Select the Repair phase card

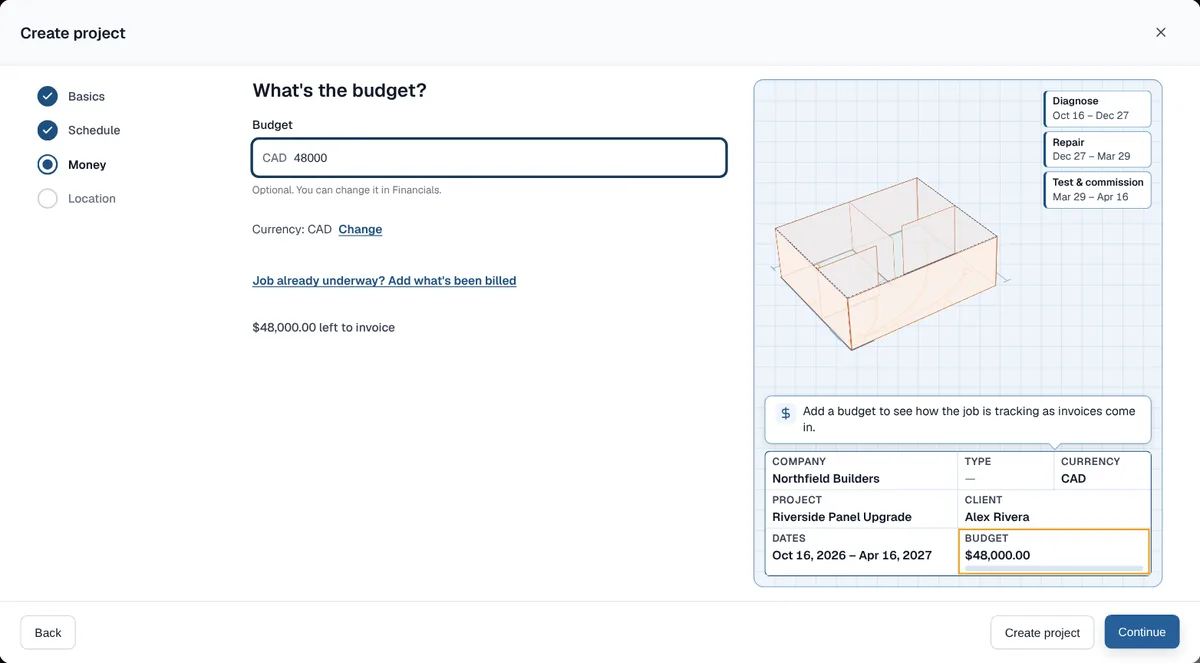1097,149
